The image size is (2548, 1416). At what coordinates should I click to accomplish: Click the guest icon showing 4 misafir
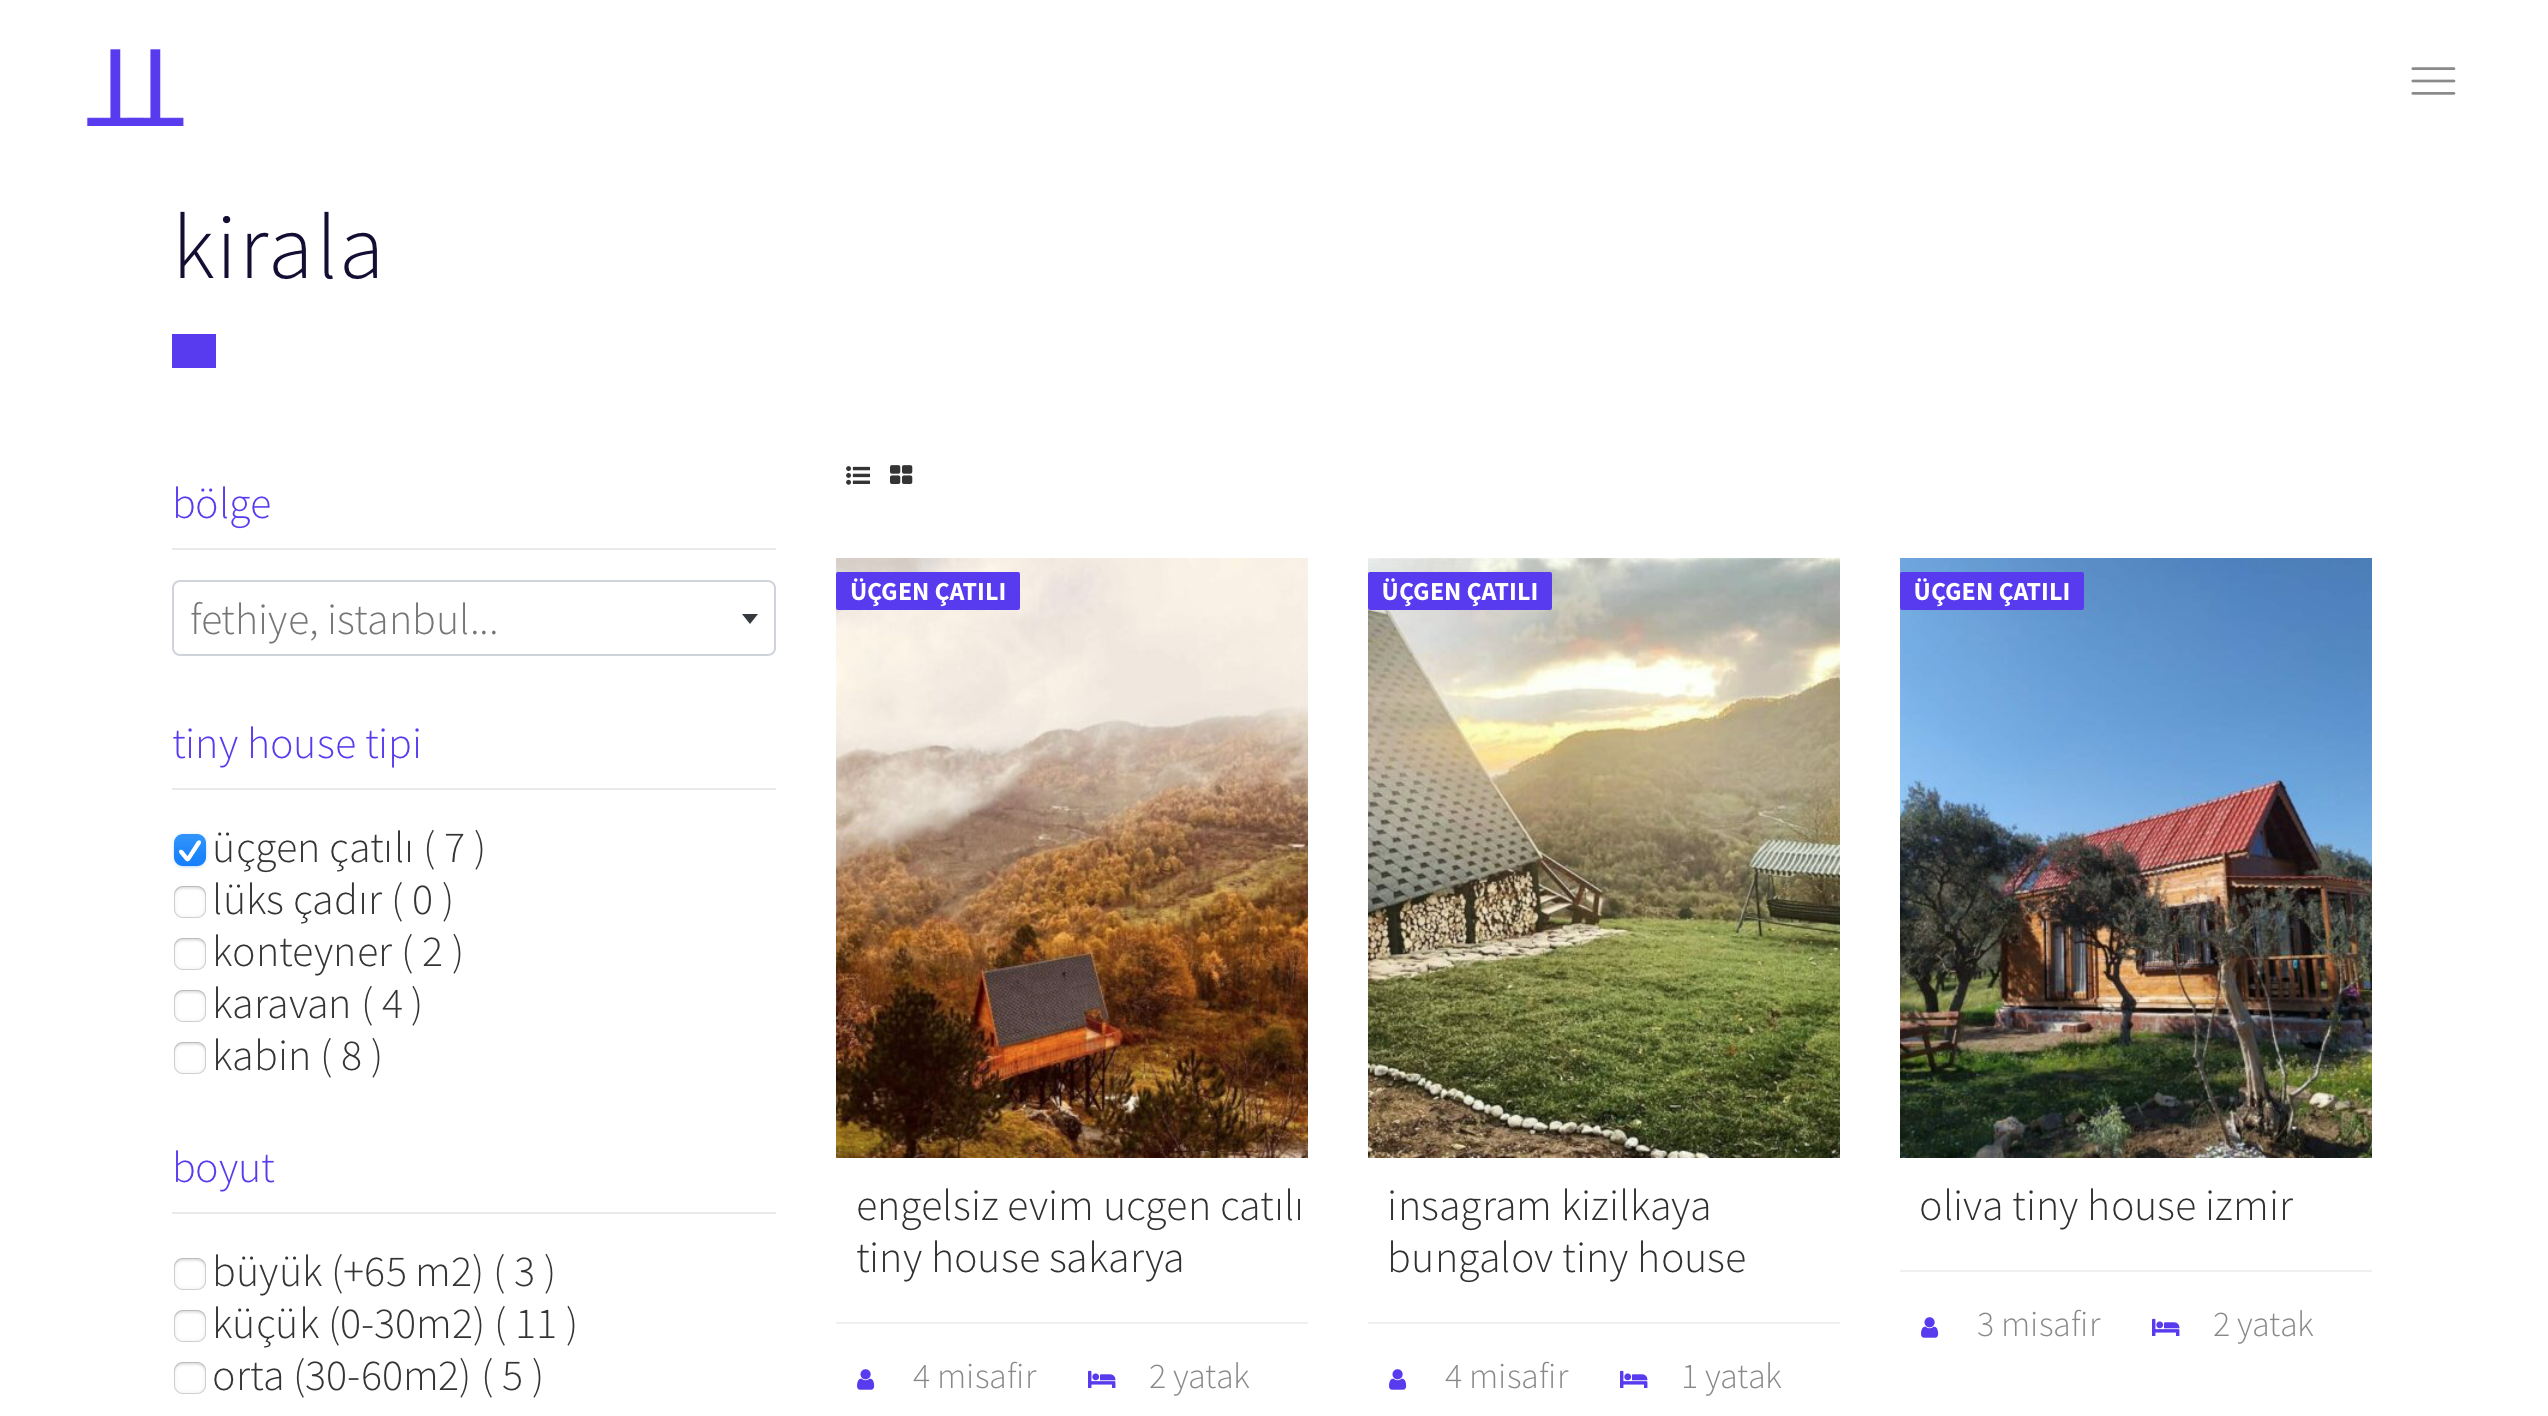(864, 1377)
